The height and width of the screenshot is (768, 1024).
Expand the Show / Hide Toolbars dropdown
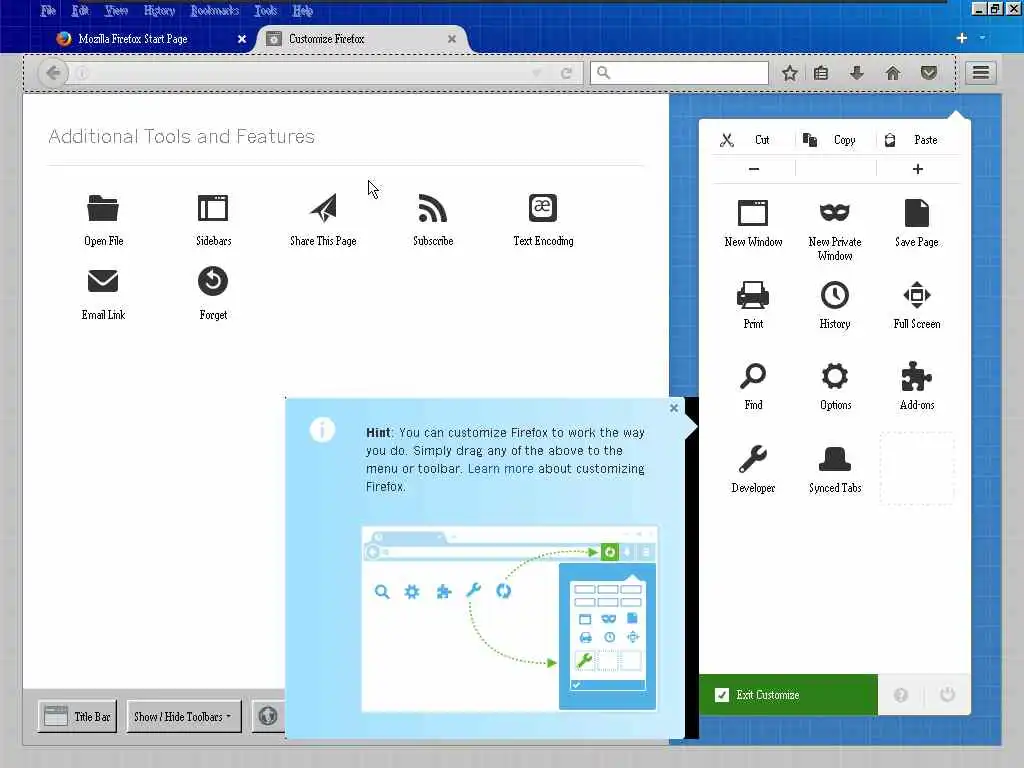(x=184, y=716)
